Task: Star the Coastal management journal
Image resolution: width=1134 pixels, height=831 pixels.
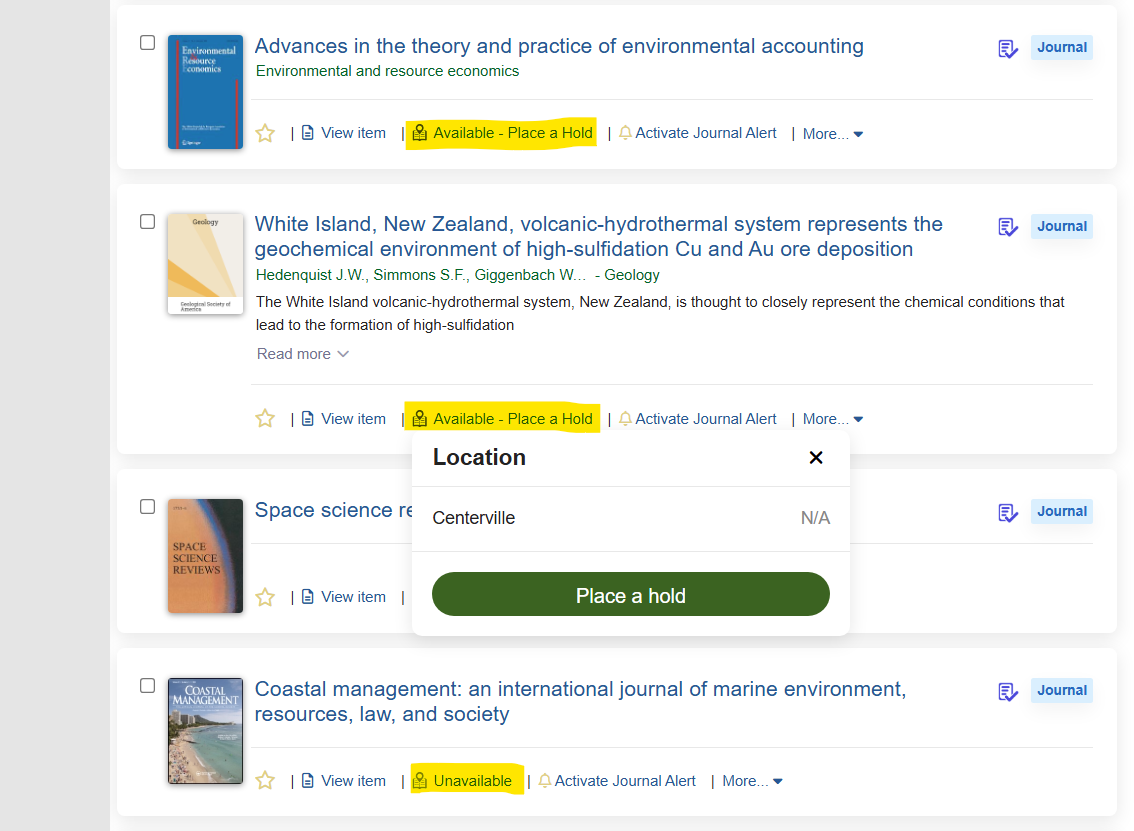Action: coord(265,781)
